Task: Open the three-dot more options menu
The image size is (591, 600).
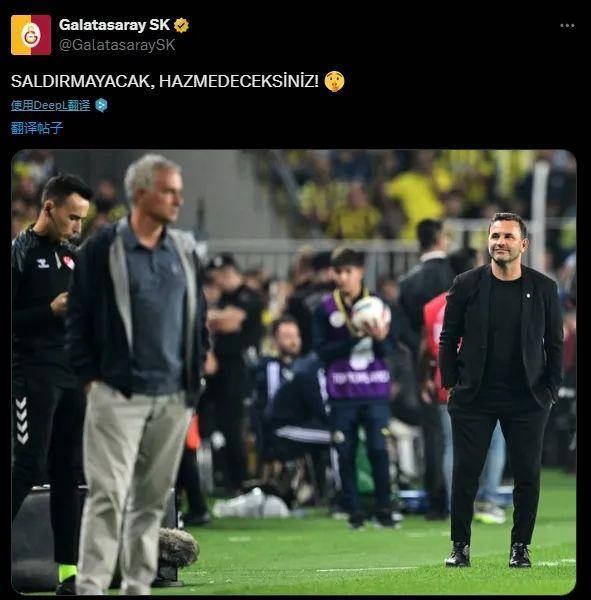Action: pyautogui.click(x=567, y=26)
